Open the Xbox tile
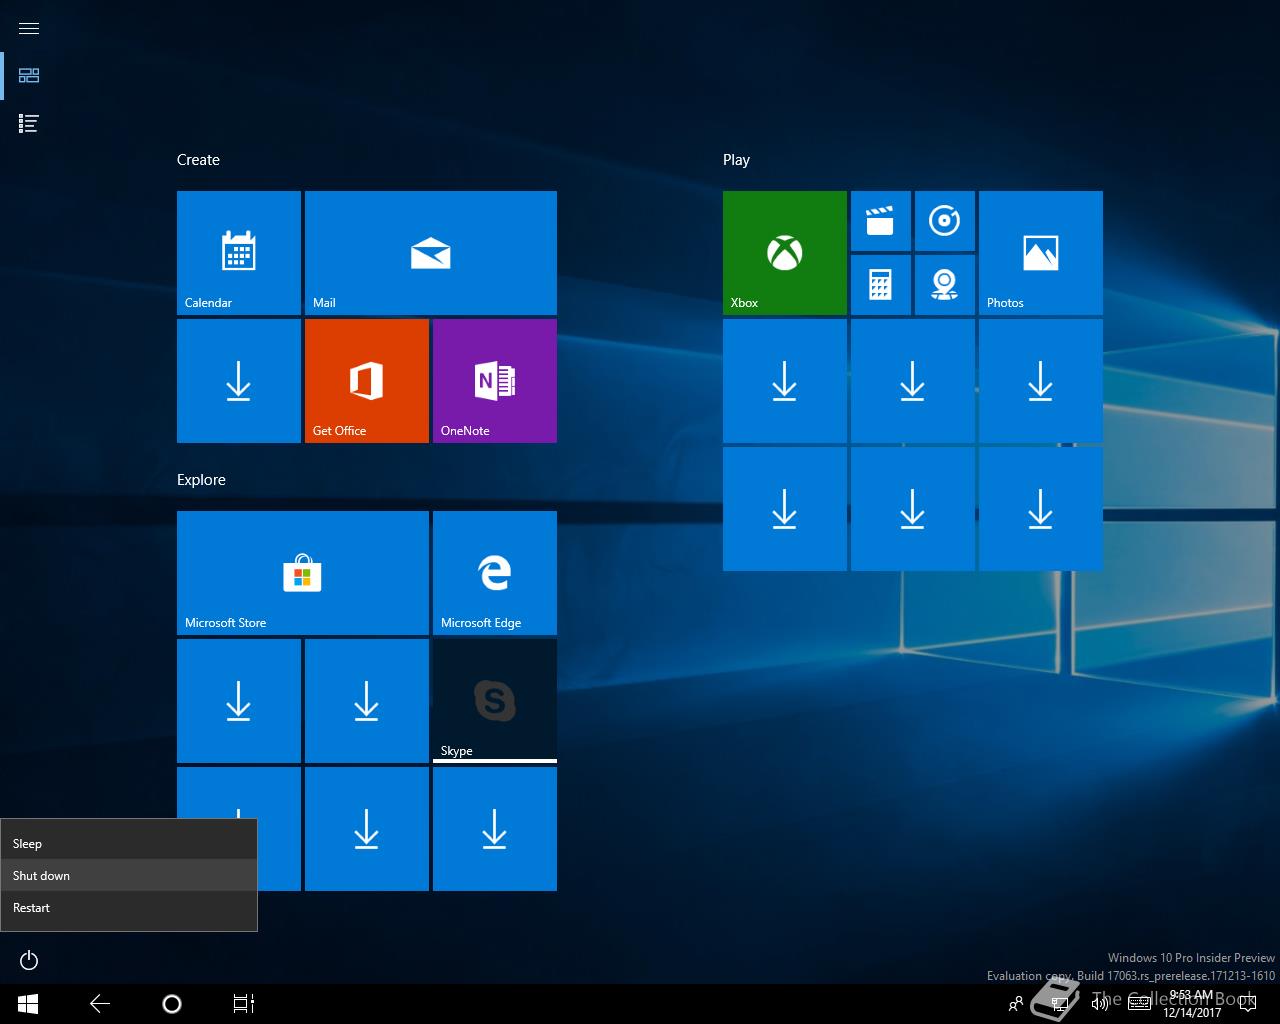The image size is (1280, 1024). point(785,253)
